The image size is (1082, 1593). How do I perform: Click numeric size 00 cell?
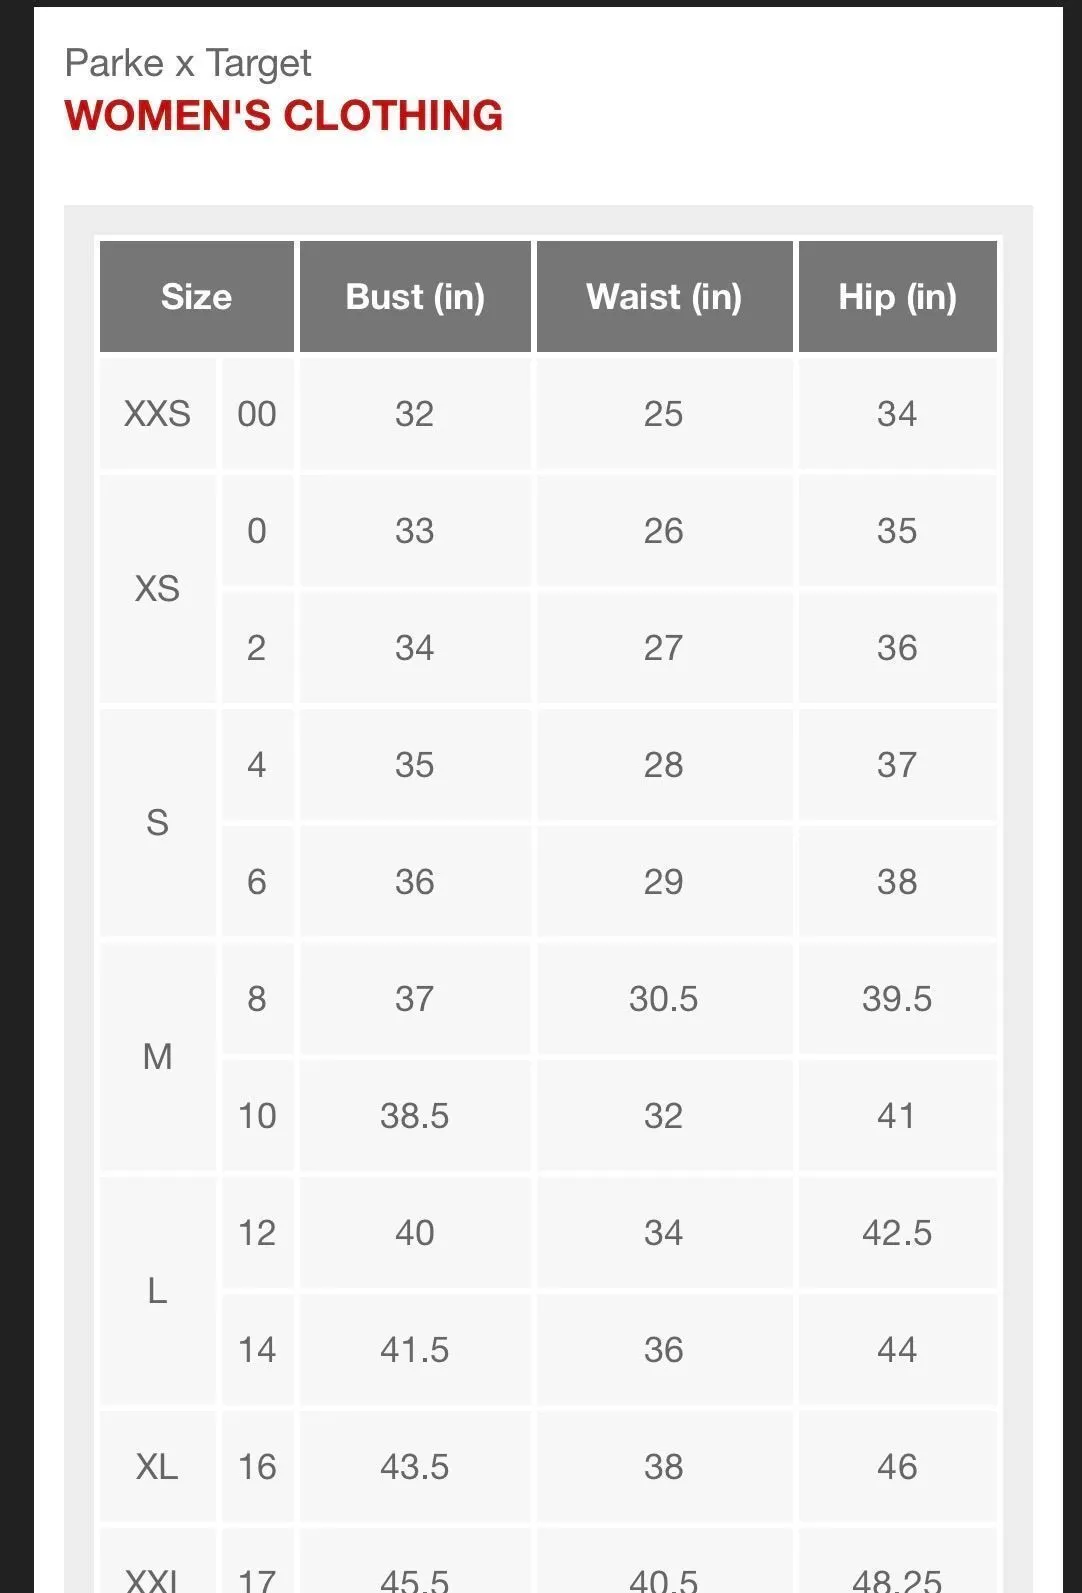click(257, 413)
